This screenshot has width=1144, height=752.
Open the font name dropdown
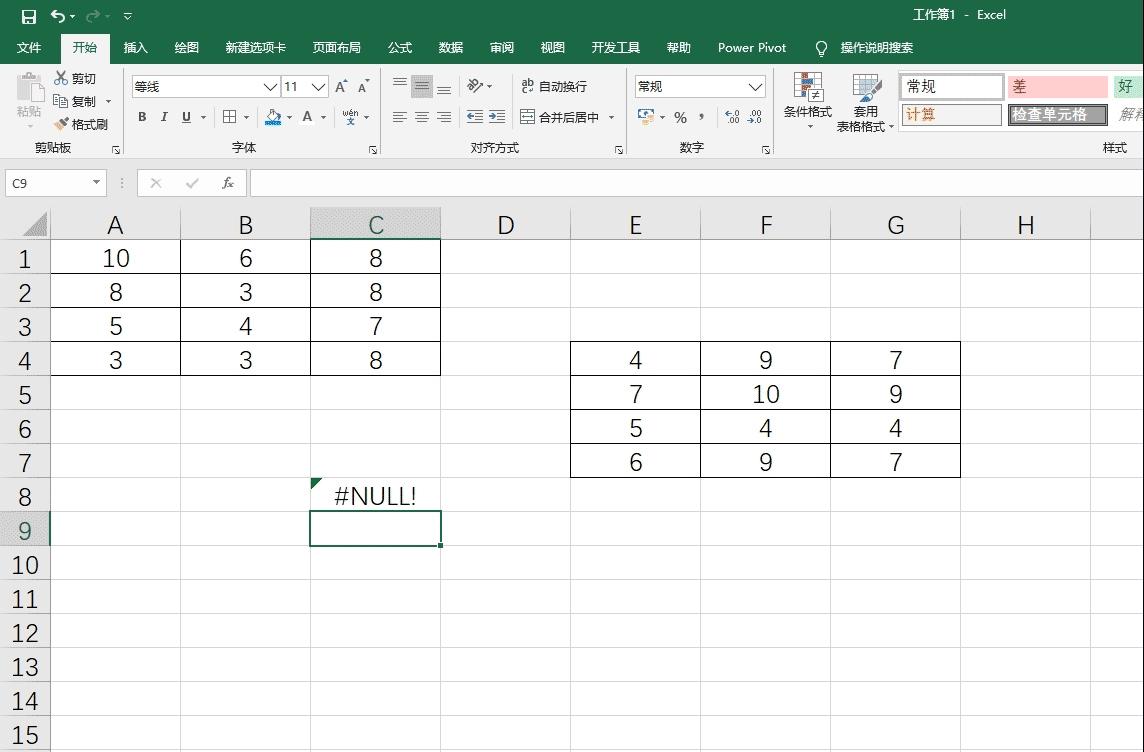[x=270, y=86]
